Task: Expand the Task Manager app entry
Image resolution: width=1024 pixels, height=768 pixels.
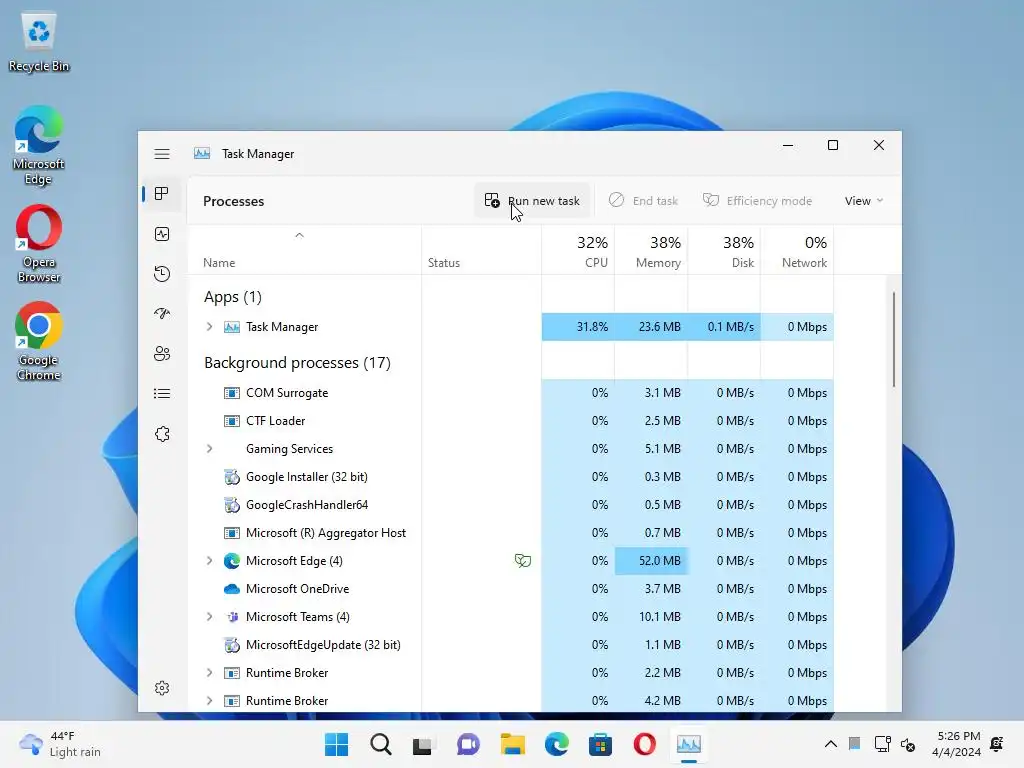Action: 209,327
